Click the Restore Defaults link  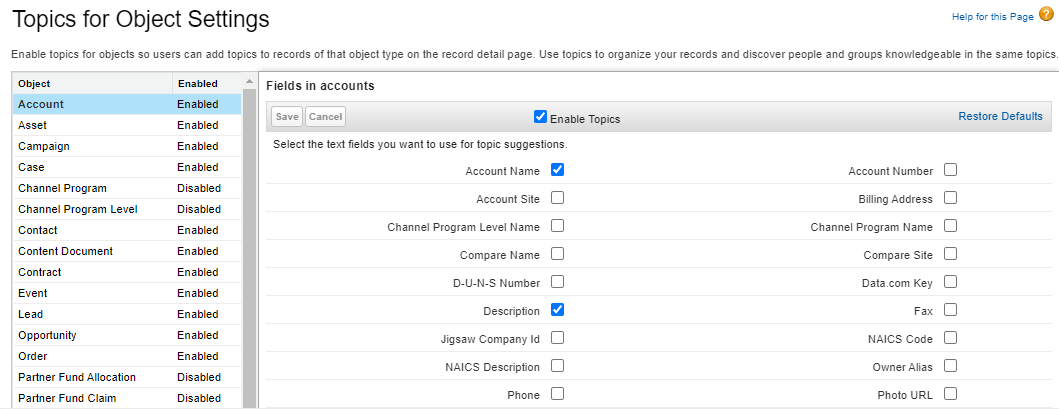tap(1000, 117)
